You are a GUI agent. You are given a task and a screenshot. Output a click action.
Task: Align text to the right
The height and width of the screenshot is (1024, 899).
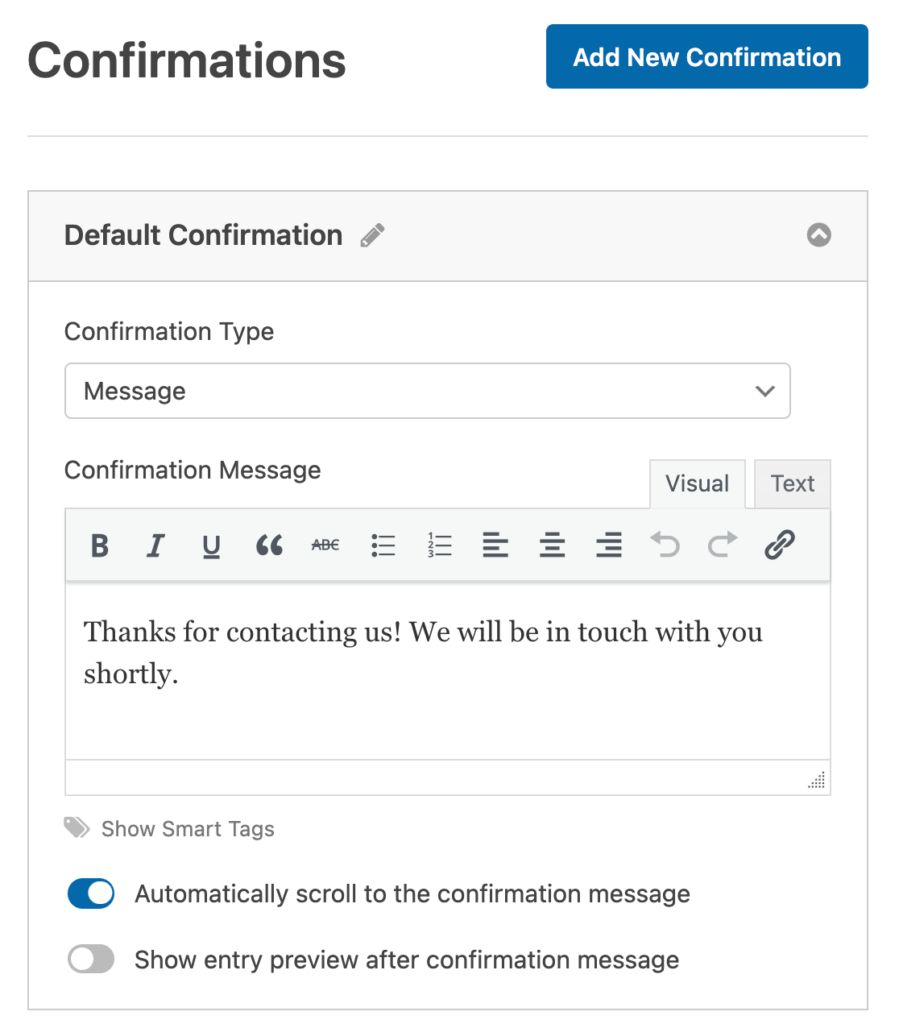tap(608, 545)
